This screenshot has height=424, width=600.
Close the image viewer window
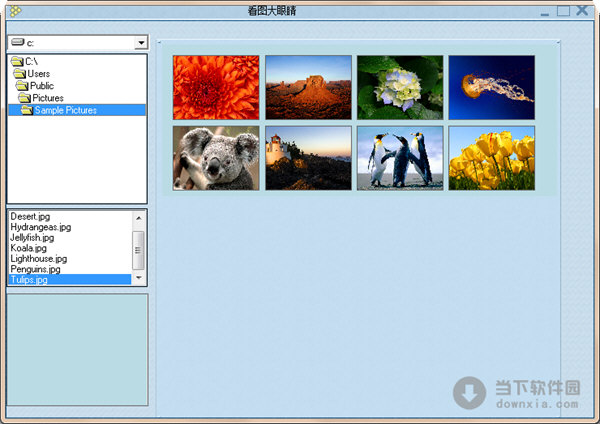pos(582,10)
